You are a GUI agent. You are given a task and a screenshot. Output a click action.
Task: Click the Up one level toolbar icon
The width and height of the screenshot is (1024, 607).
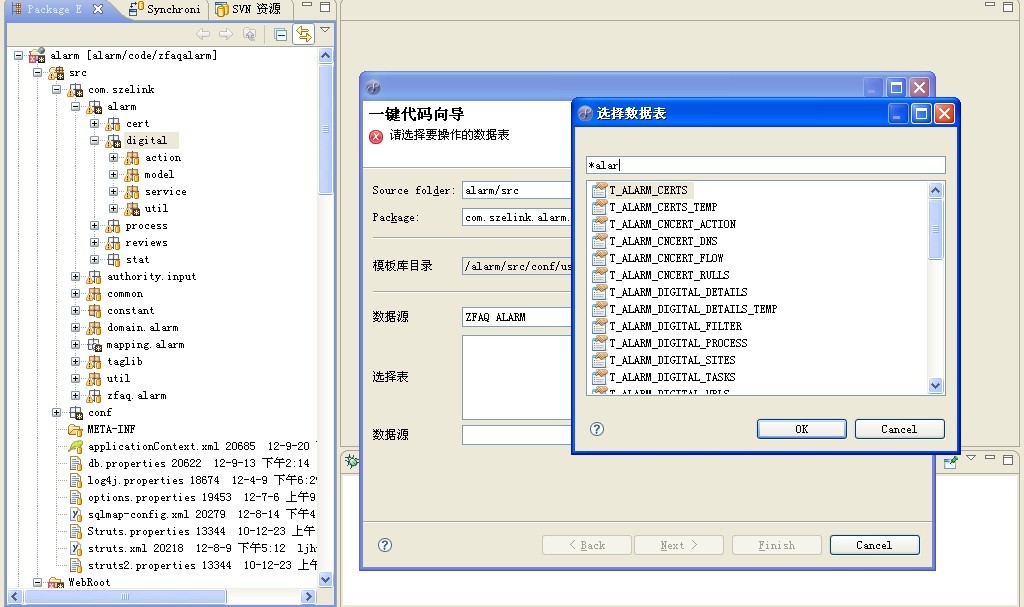[249, 34]
